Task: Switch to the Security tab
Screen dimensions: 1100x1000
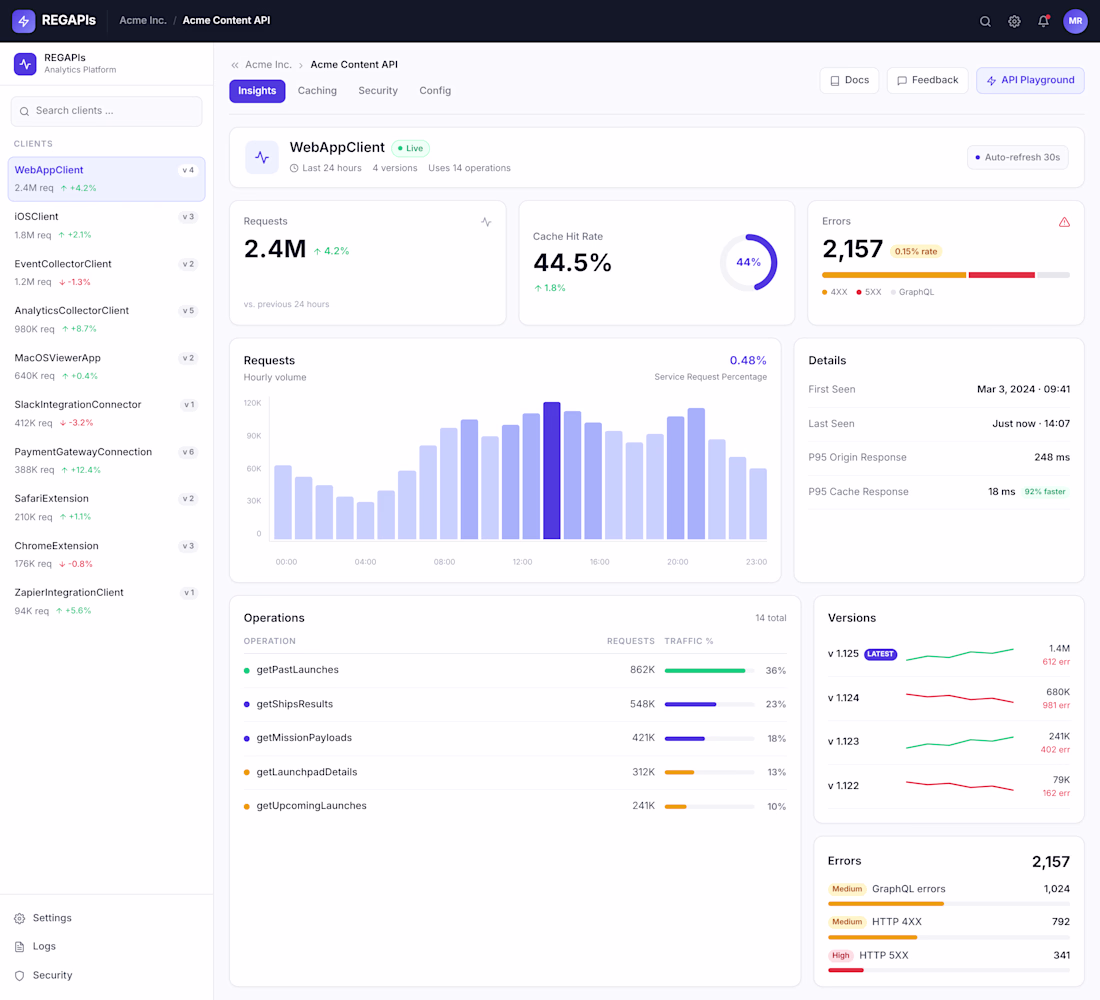Action: 378,91
